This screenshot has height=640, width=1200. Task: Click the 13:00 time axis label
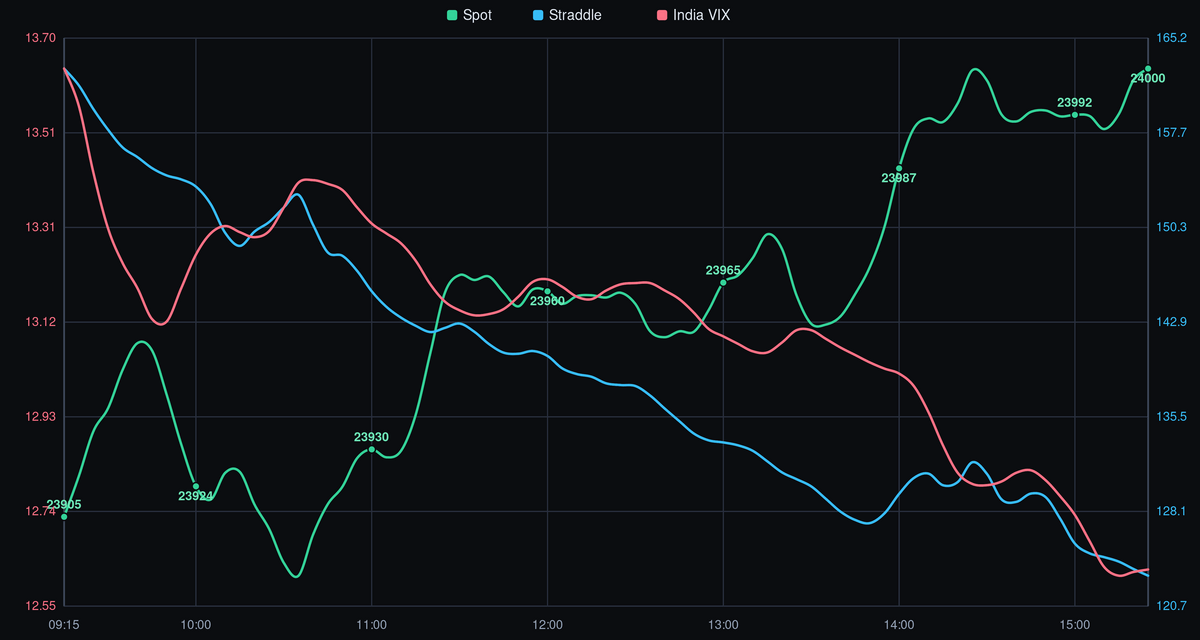coord(723,625)
